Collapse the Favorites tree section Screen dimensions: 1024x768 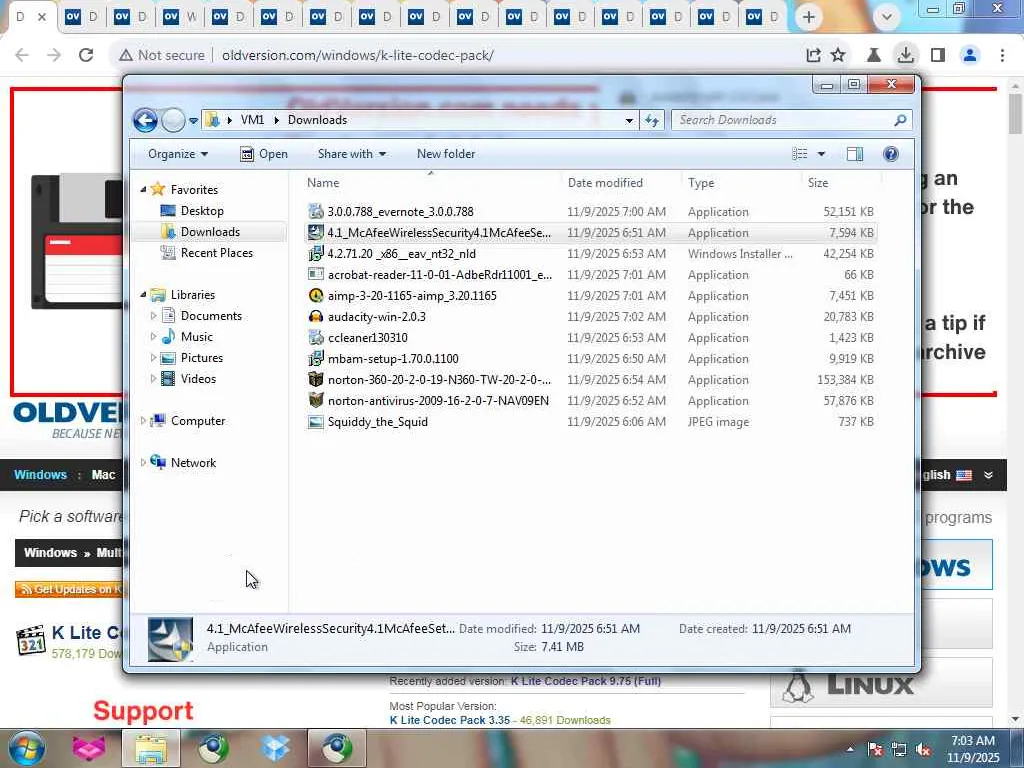tap(144, 189)
